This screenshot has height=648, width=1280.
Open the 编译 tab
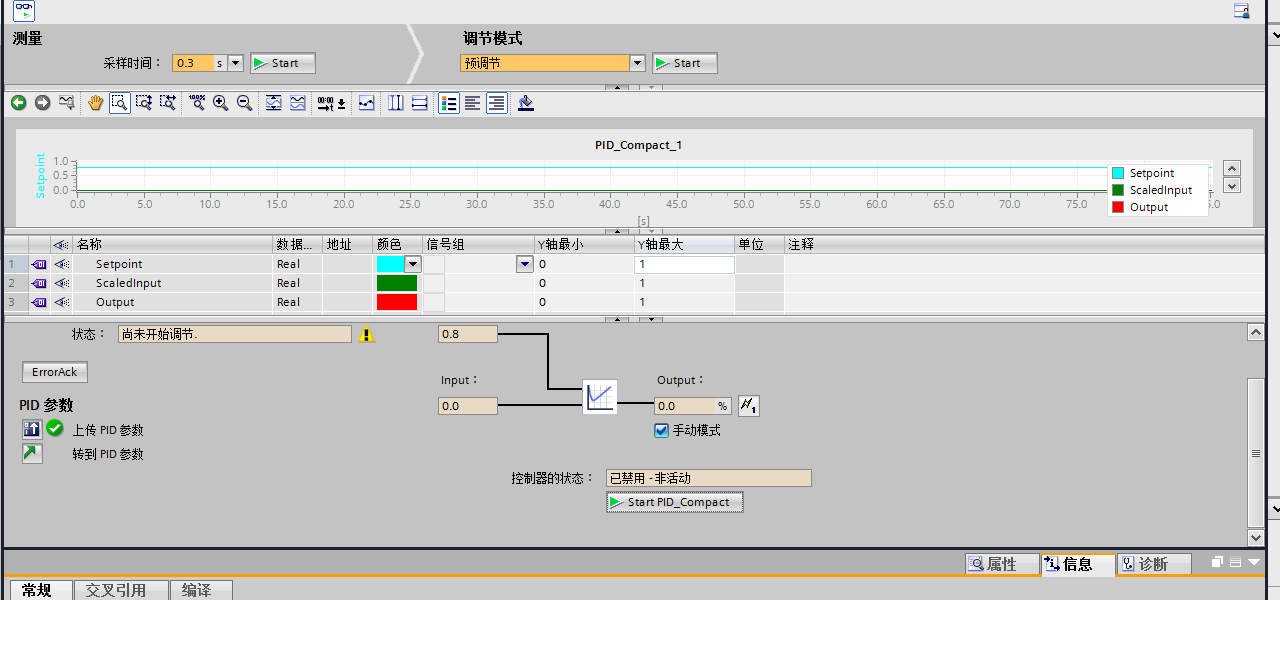coord(201,590)
